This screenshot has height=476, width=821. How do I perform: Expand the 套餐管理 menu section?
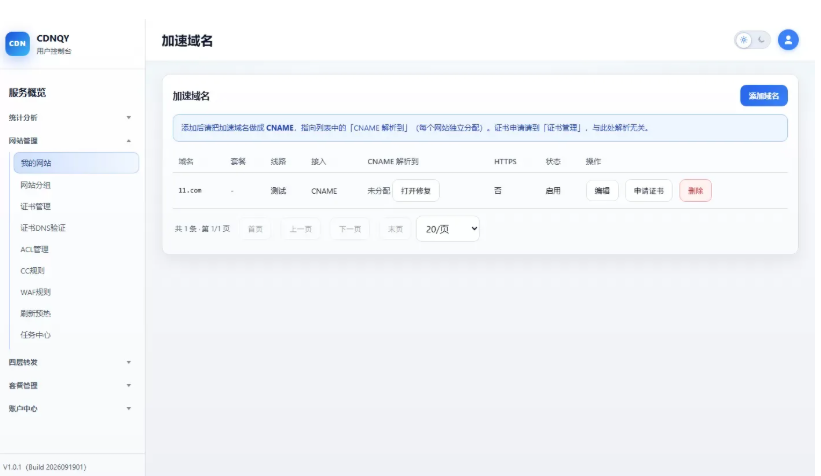click(70, 385)
